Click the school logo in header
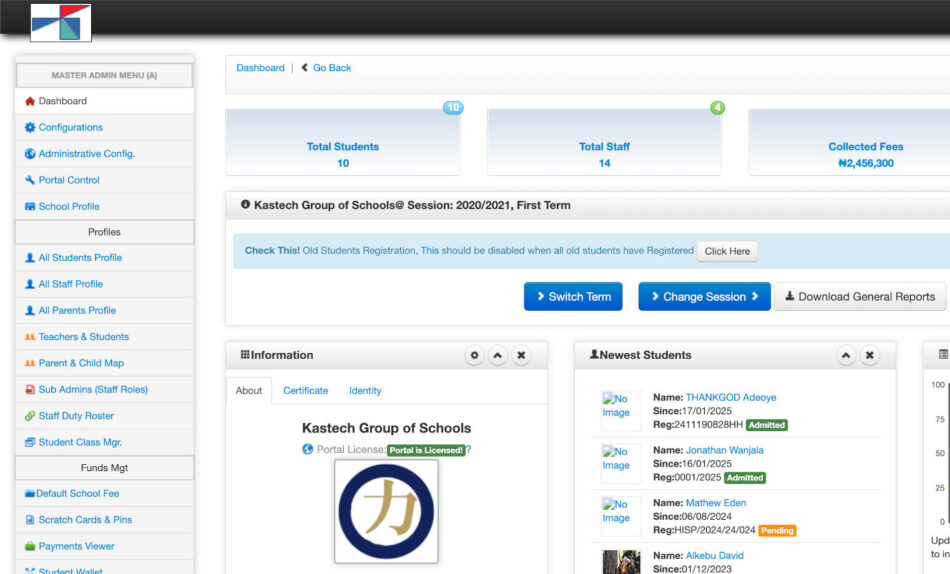Viewport: 950px width, 574px height. coord(61,22)
